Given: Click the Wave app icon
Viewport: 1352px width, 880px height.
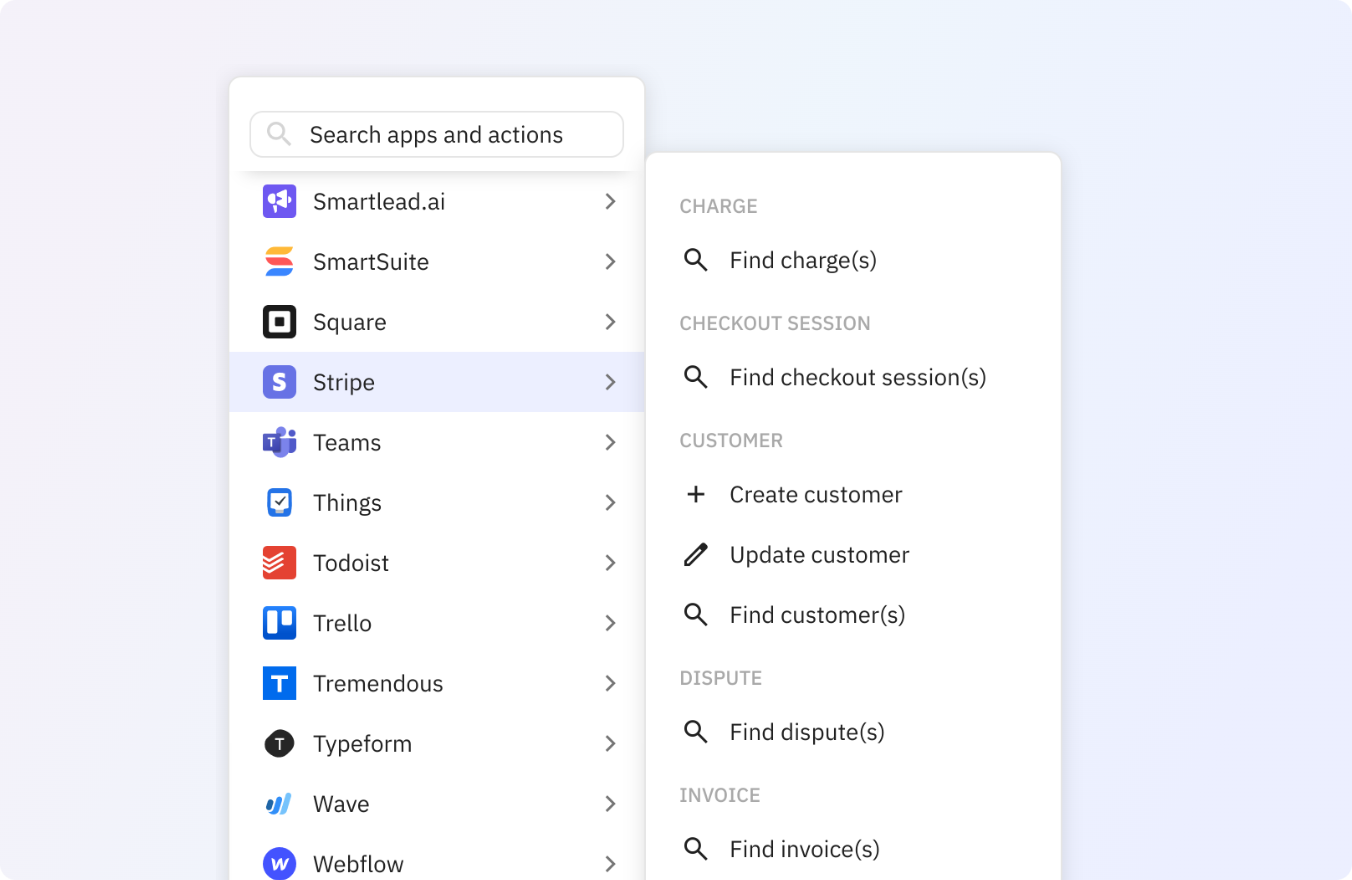Looking at the screenshot, I should point(279,803).
